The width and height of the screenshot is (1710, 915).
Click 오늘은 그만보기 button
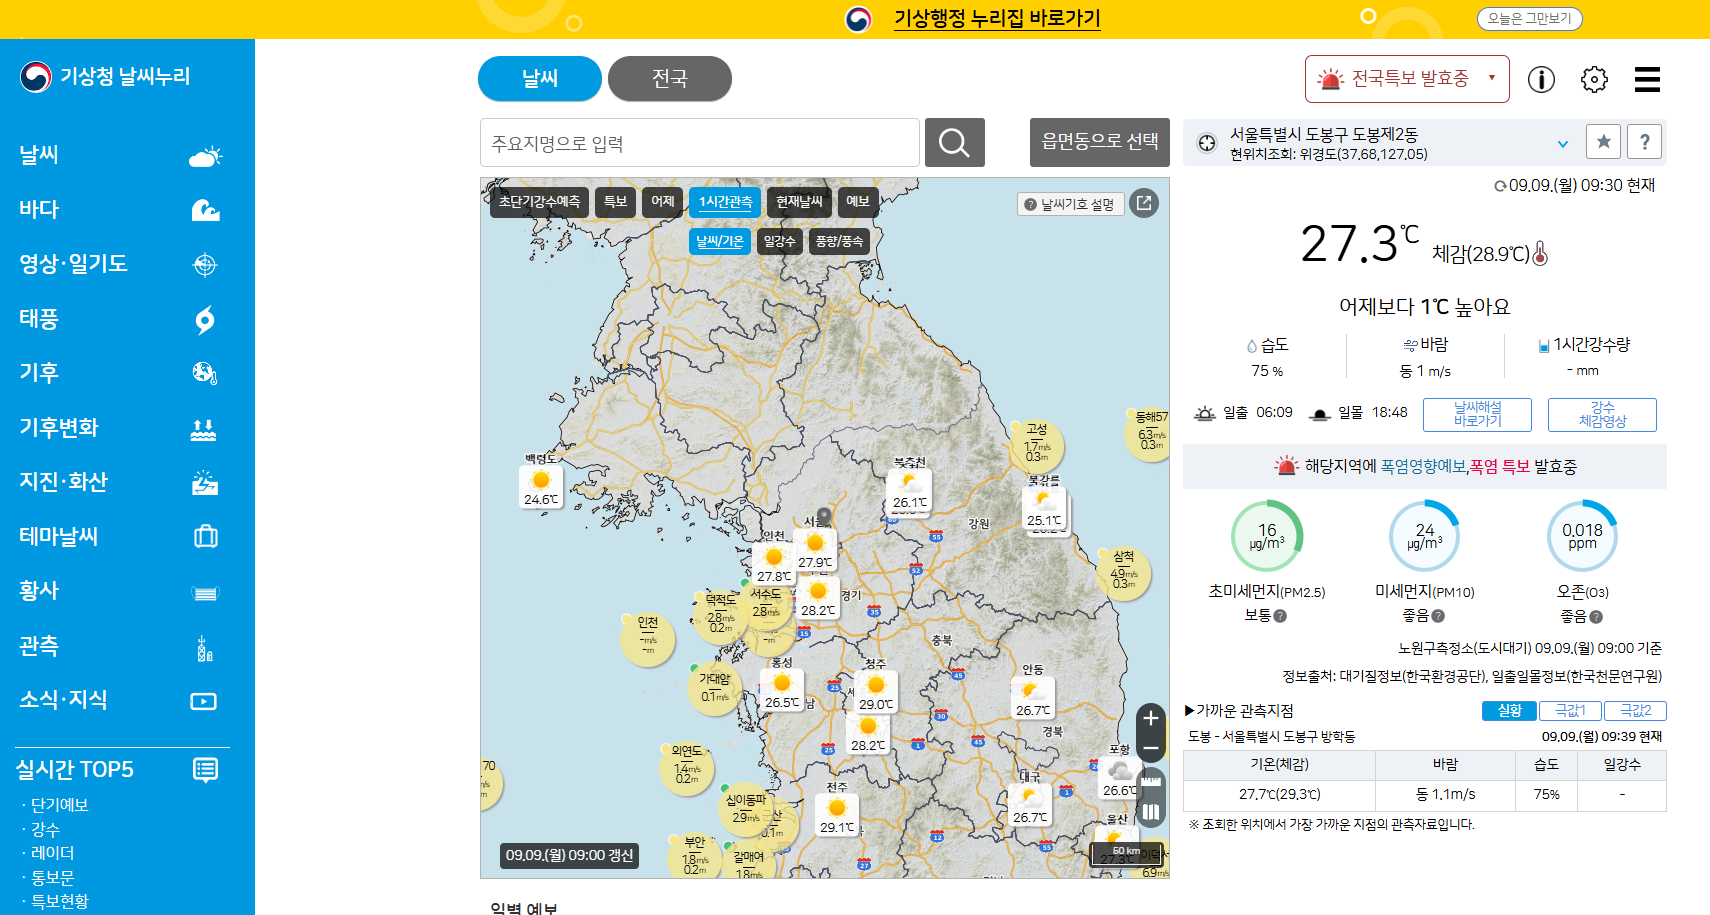[1529, 18]
